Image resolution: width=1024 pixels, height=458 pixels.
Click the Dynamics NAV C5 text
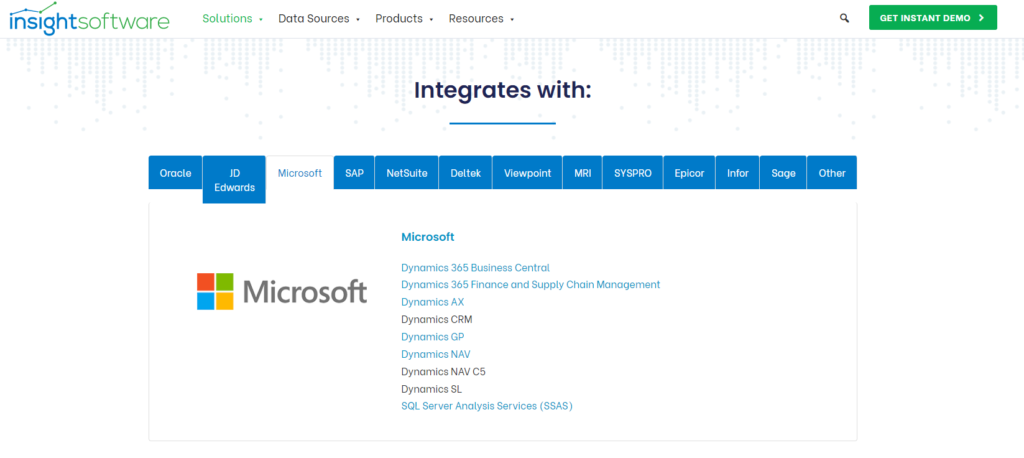point(443,372)
